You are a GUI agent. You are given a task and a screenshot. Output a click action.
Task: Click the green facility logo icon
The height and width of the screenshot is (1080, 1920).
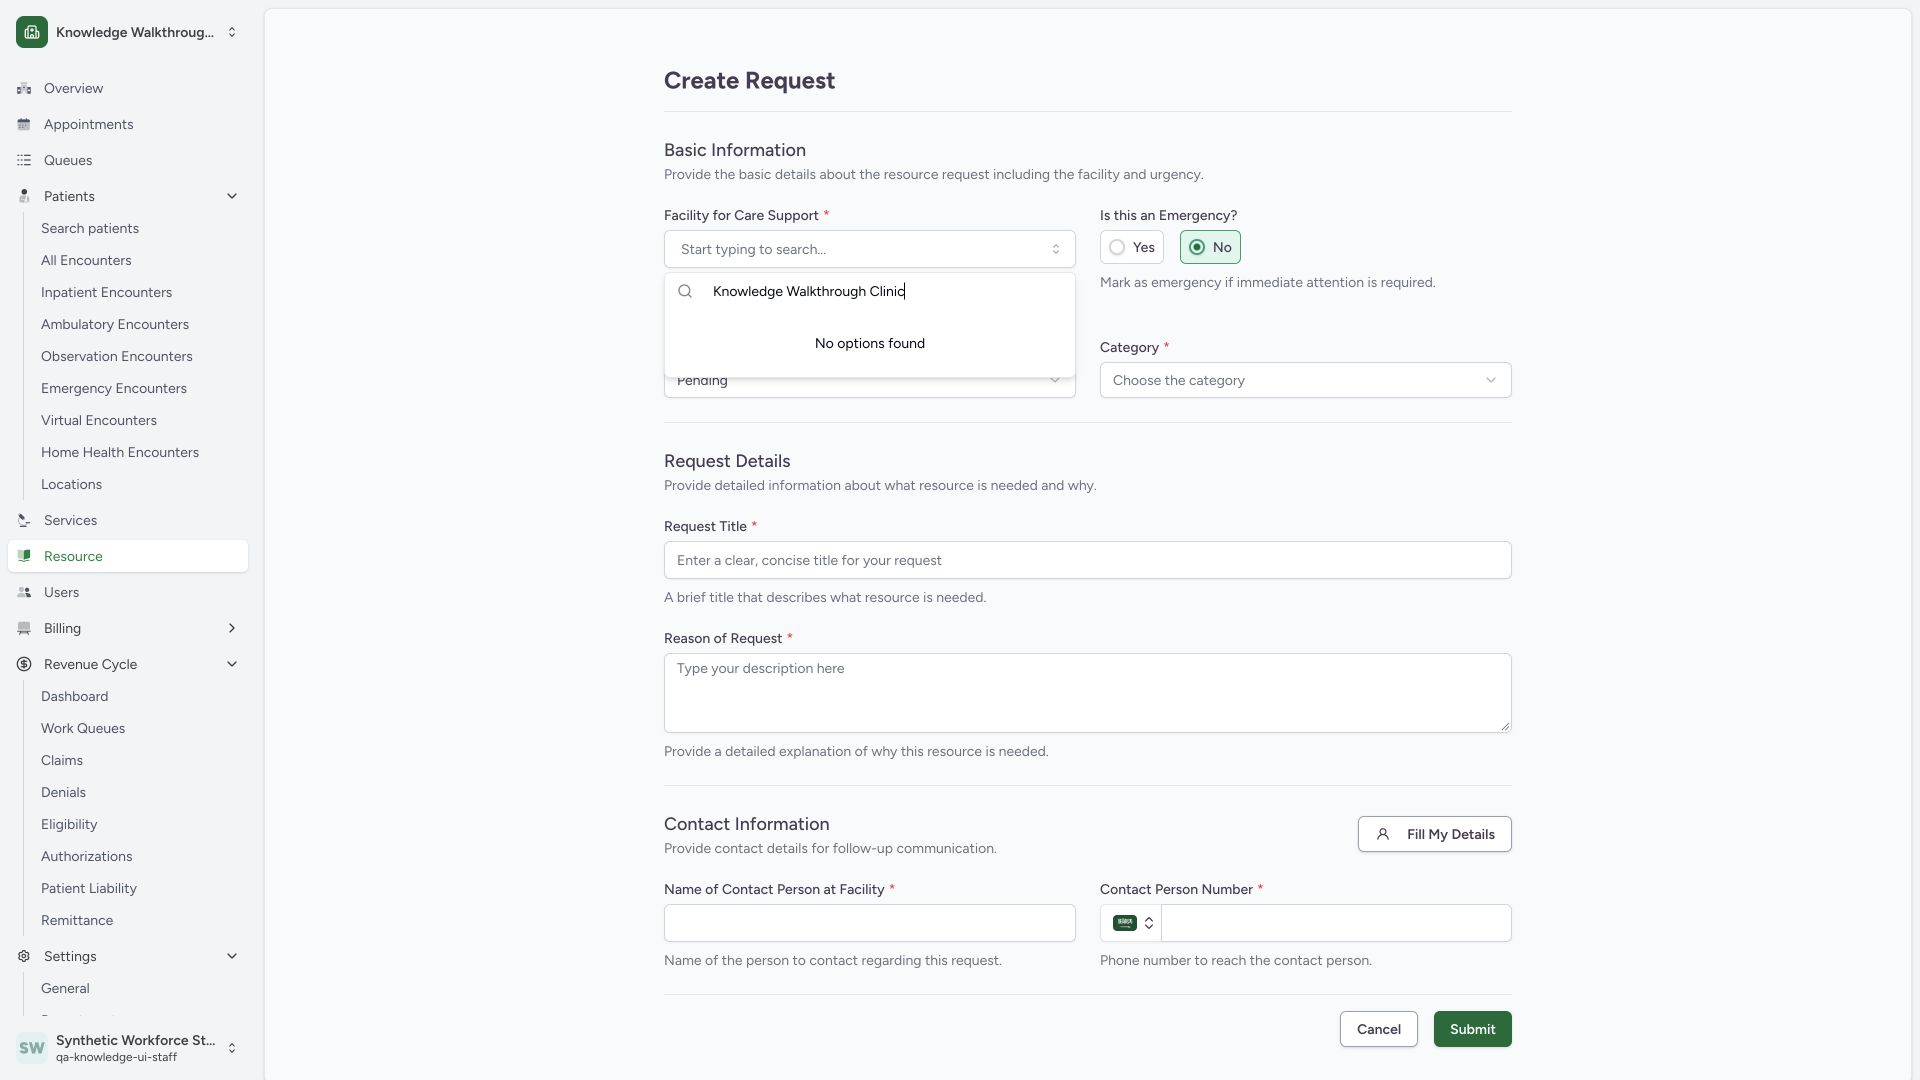click(x=32, y=32)
